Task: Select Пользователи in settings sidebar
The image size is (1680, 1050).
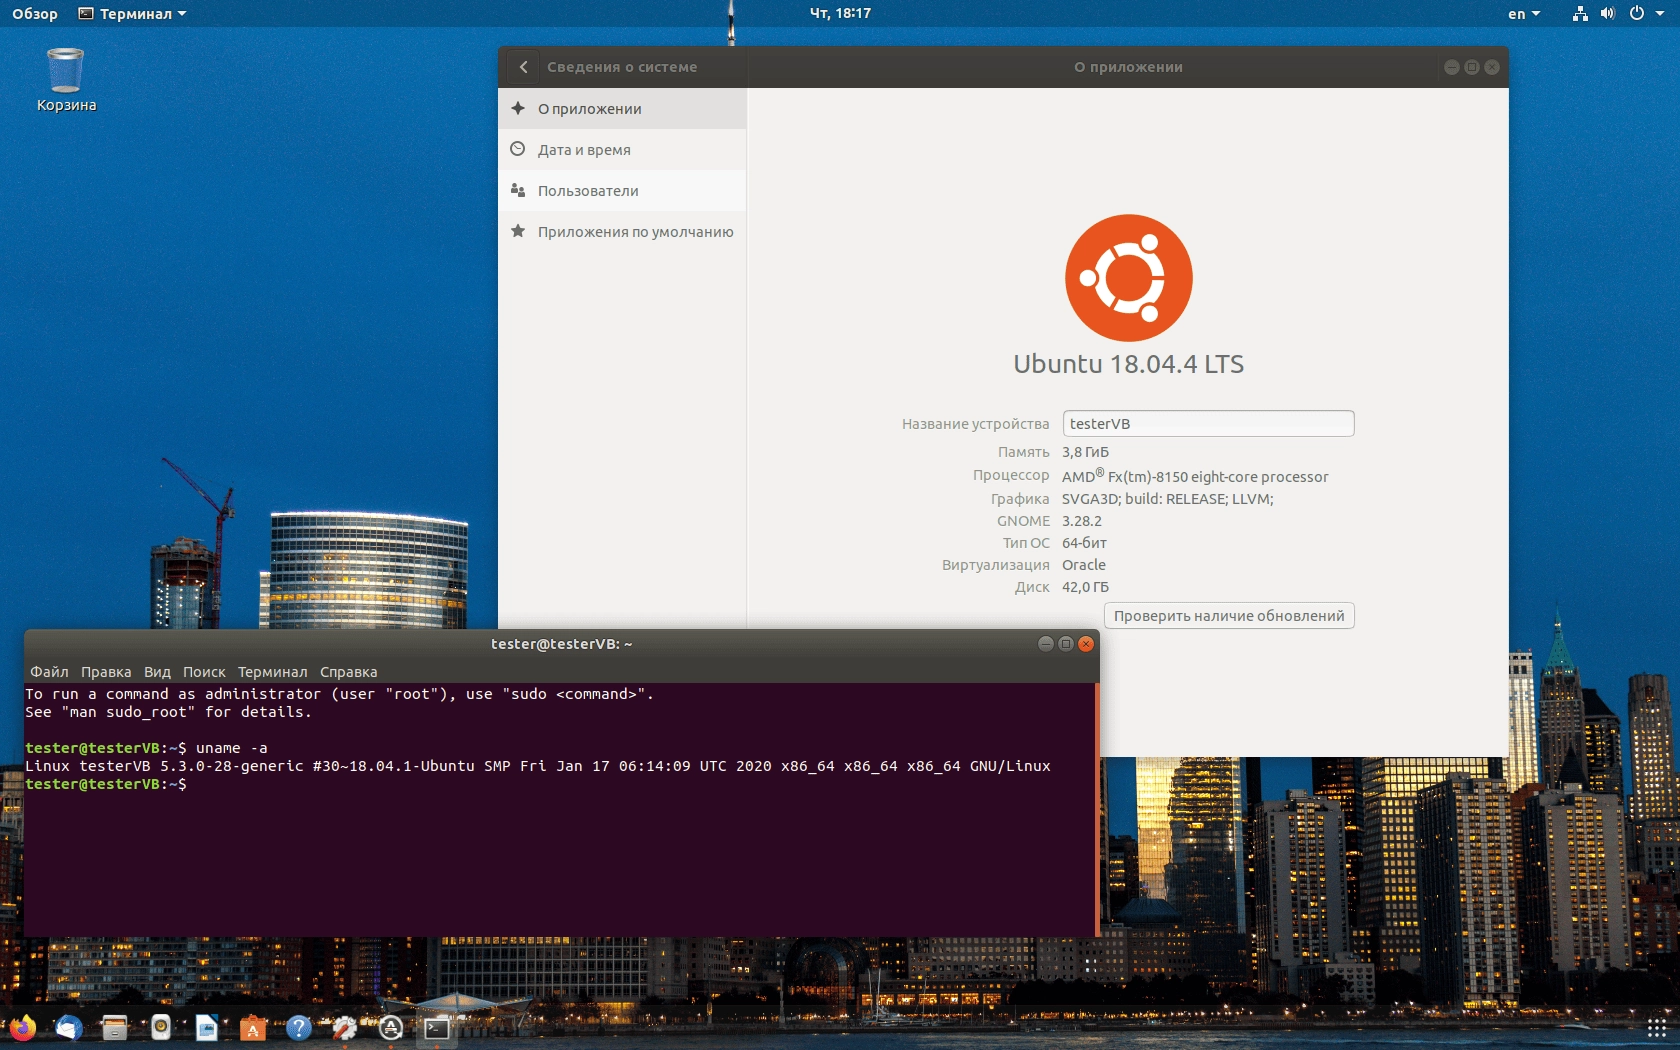Action: click(622, 190)
